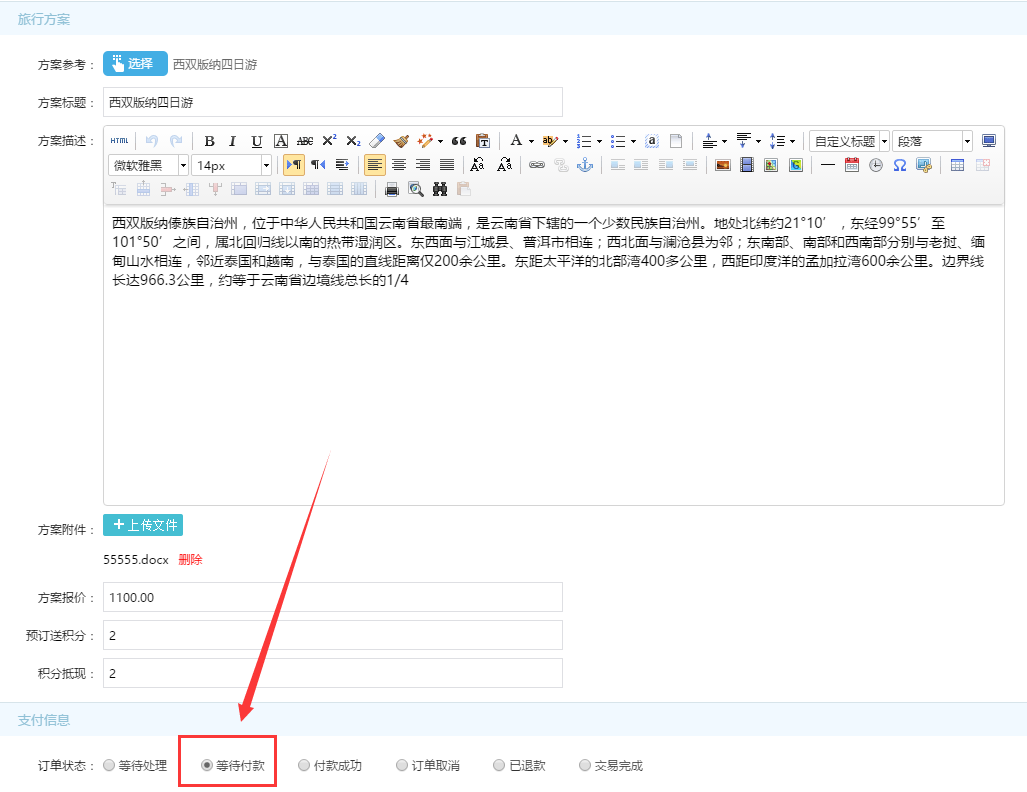Mark order as 交易完成
Screen dimensions: 1027x792
point(585,766)
